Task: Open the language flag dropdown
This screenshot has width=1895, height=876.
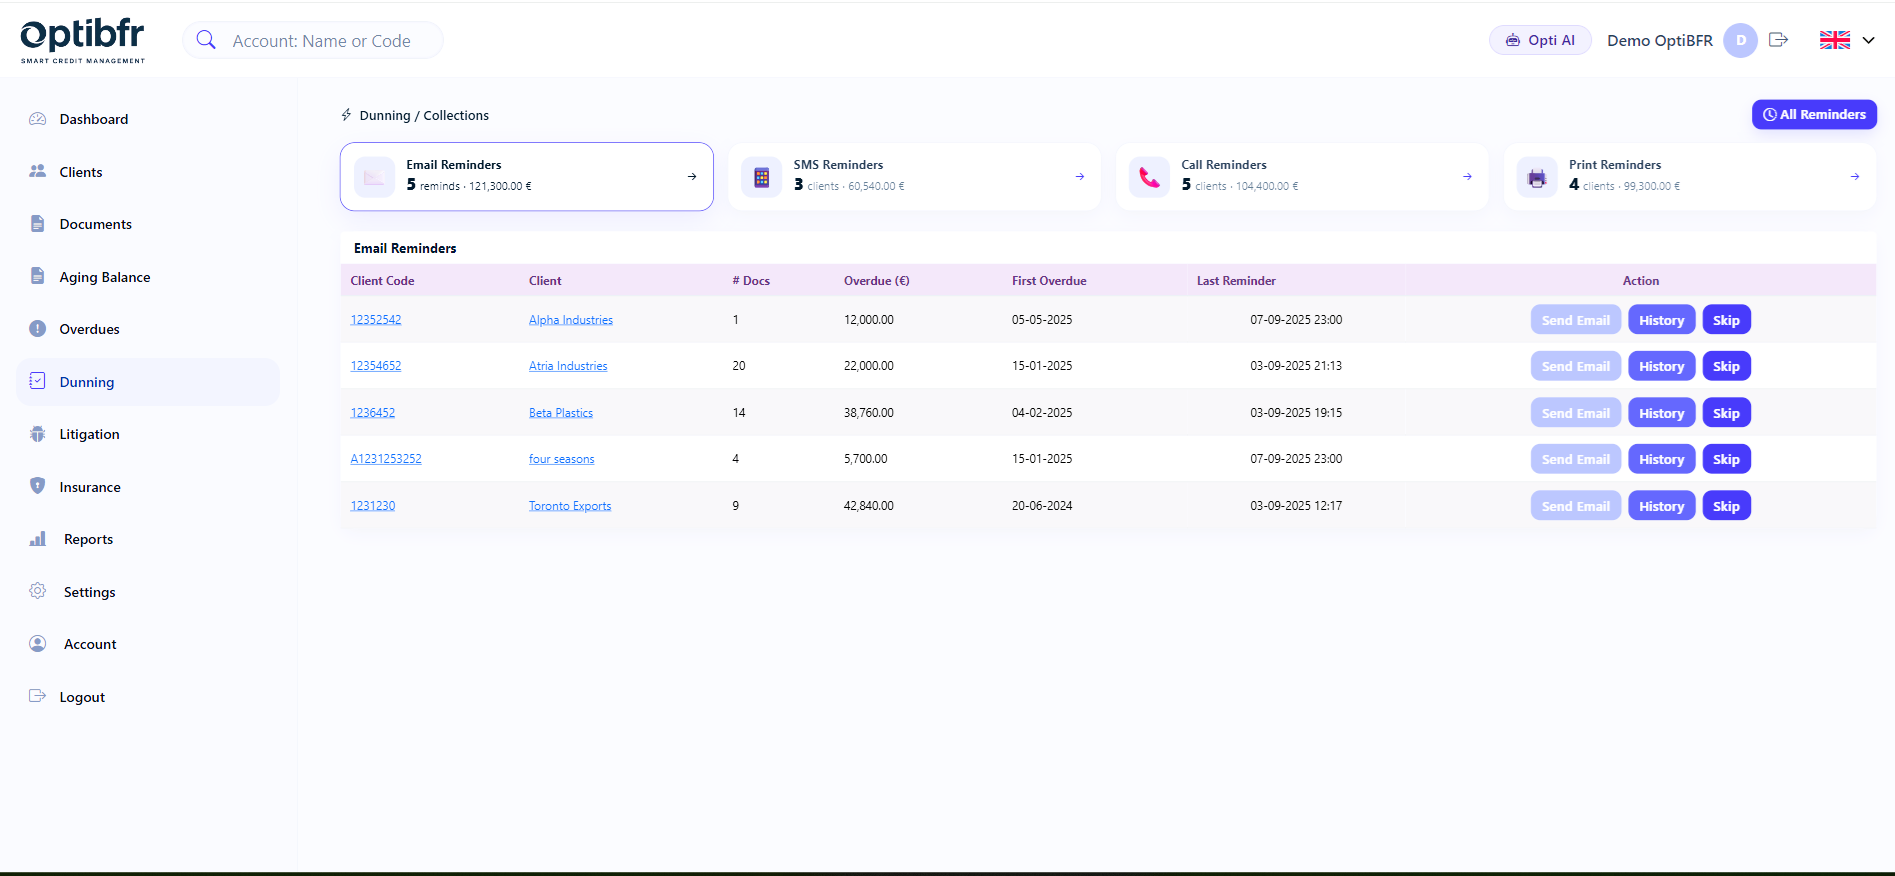Action: (x=1846, y=40)
